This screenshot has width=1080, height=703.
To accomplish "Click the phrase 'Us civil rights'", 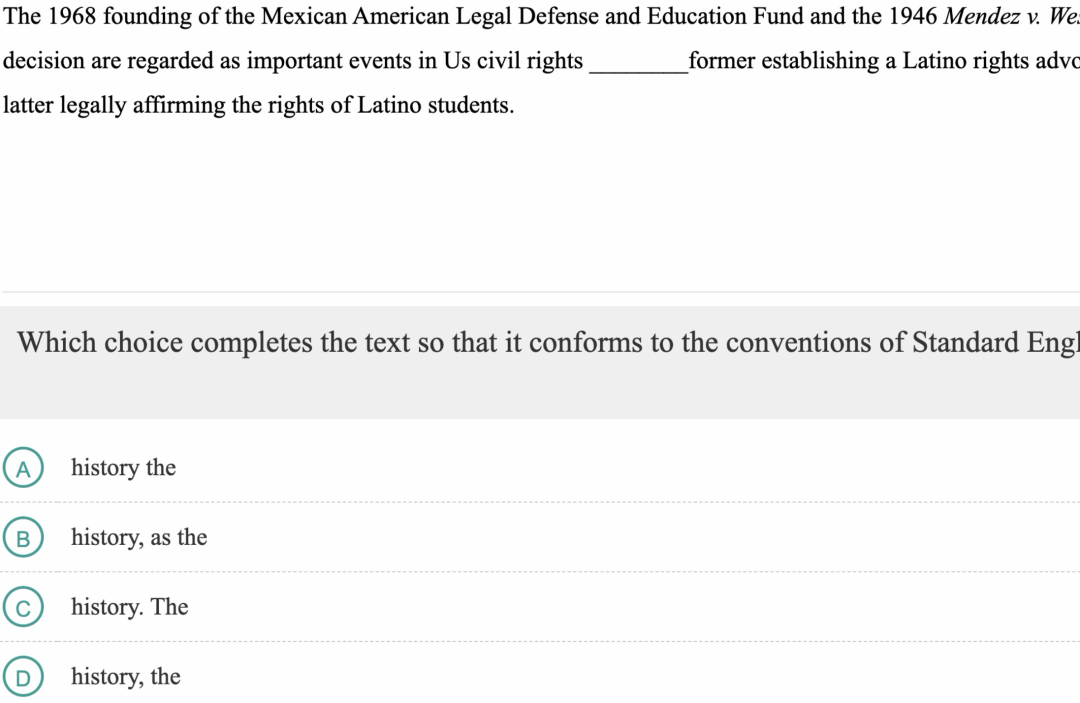I will pyautogui.click(x=513, y=61).
